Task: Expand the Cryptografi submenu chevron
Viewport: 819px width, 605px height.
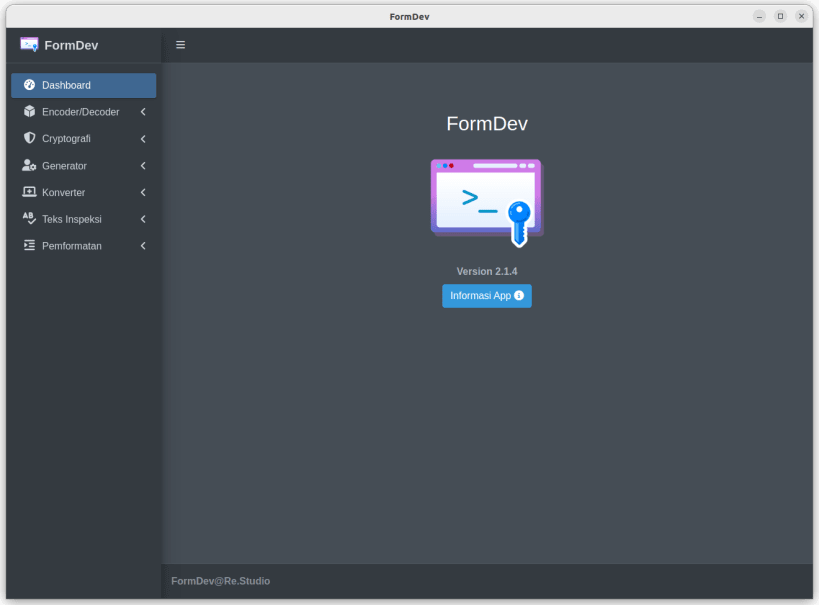Action: coord(143,138)
